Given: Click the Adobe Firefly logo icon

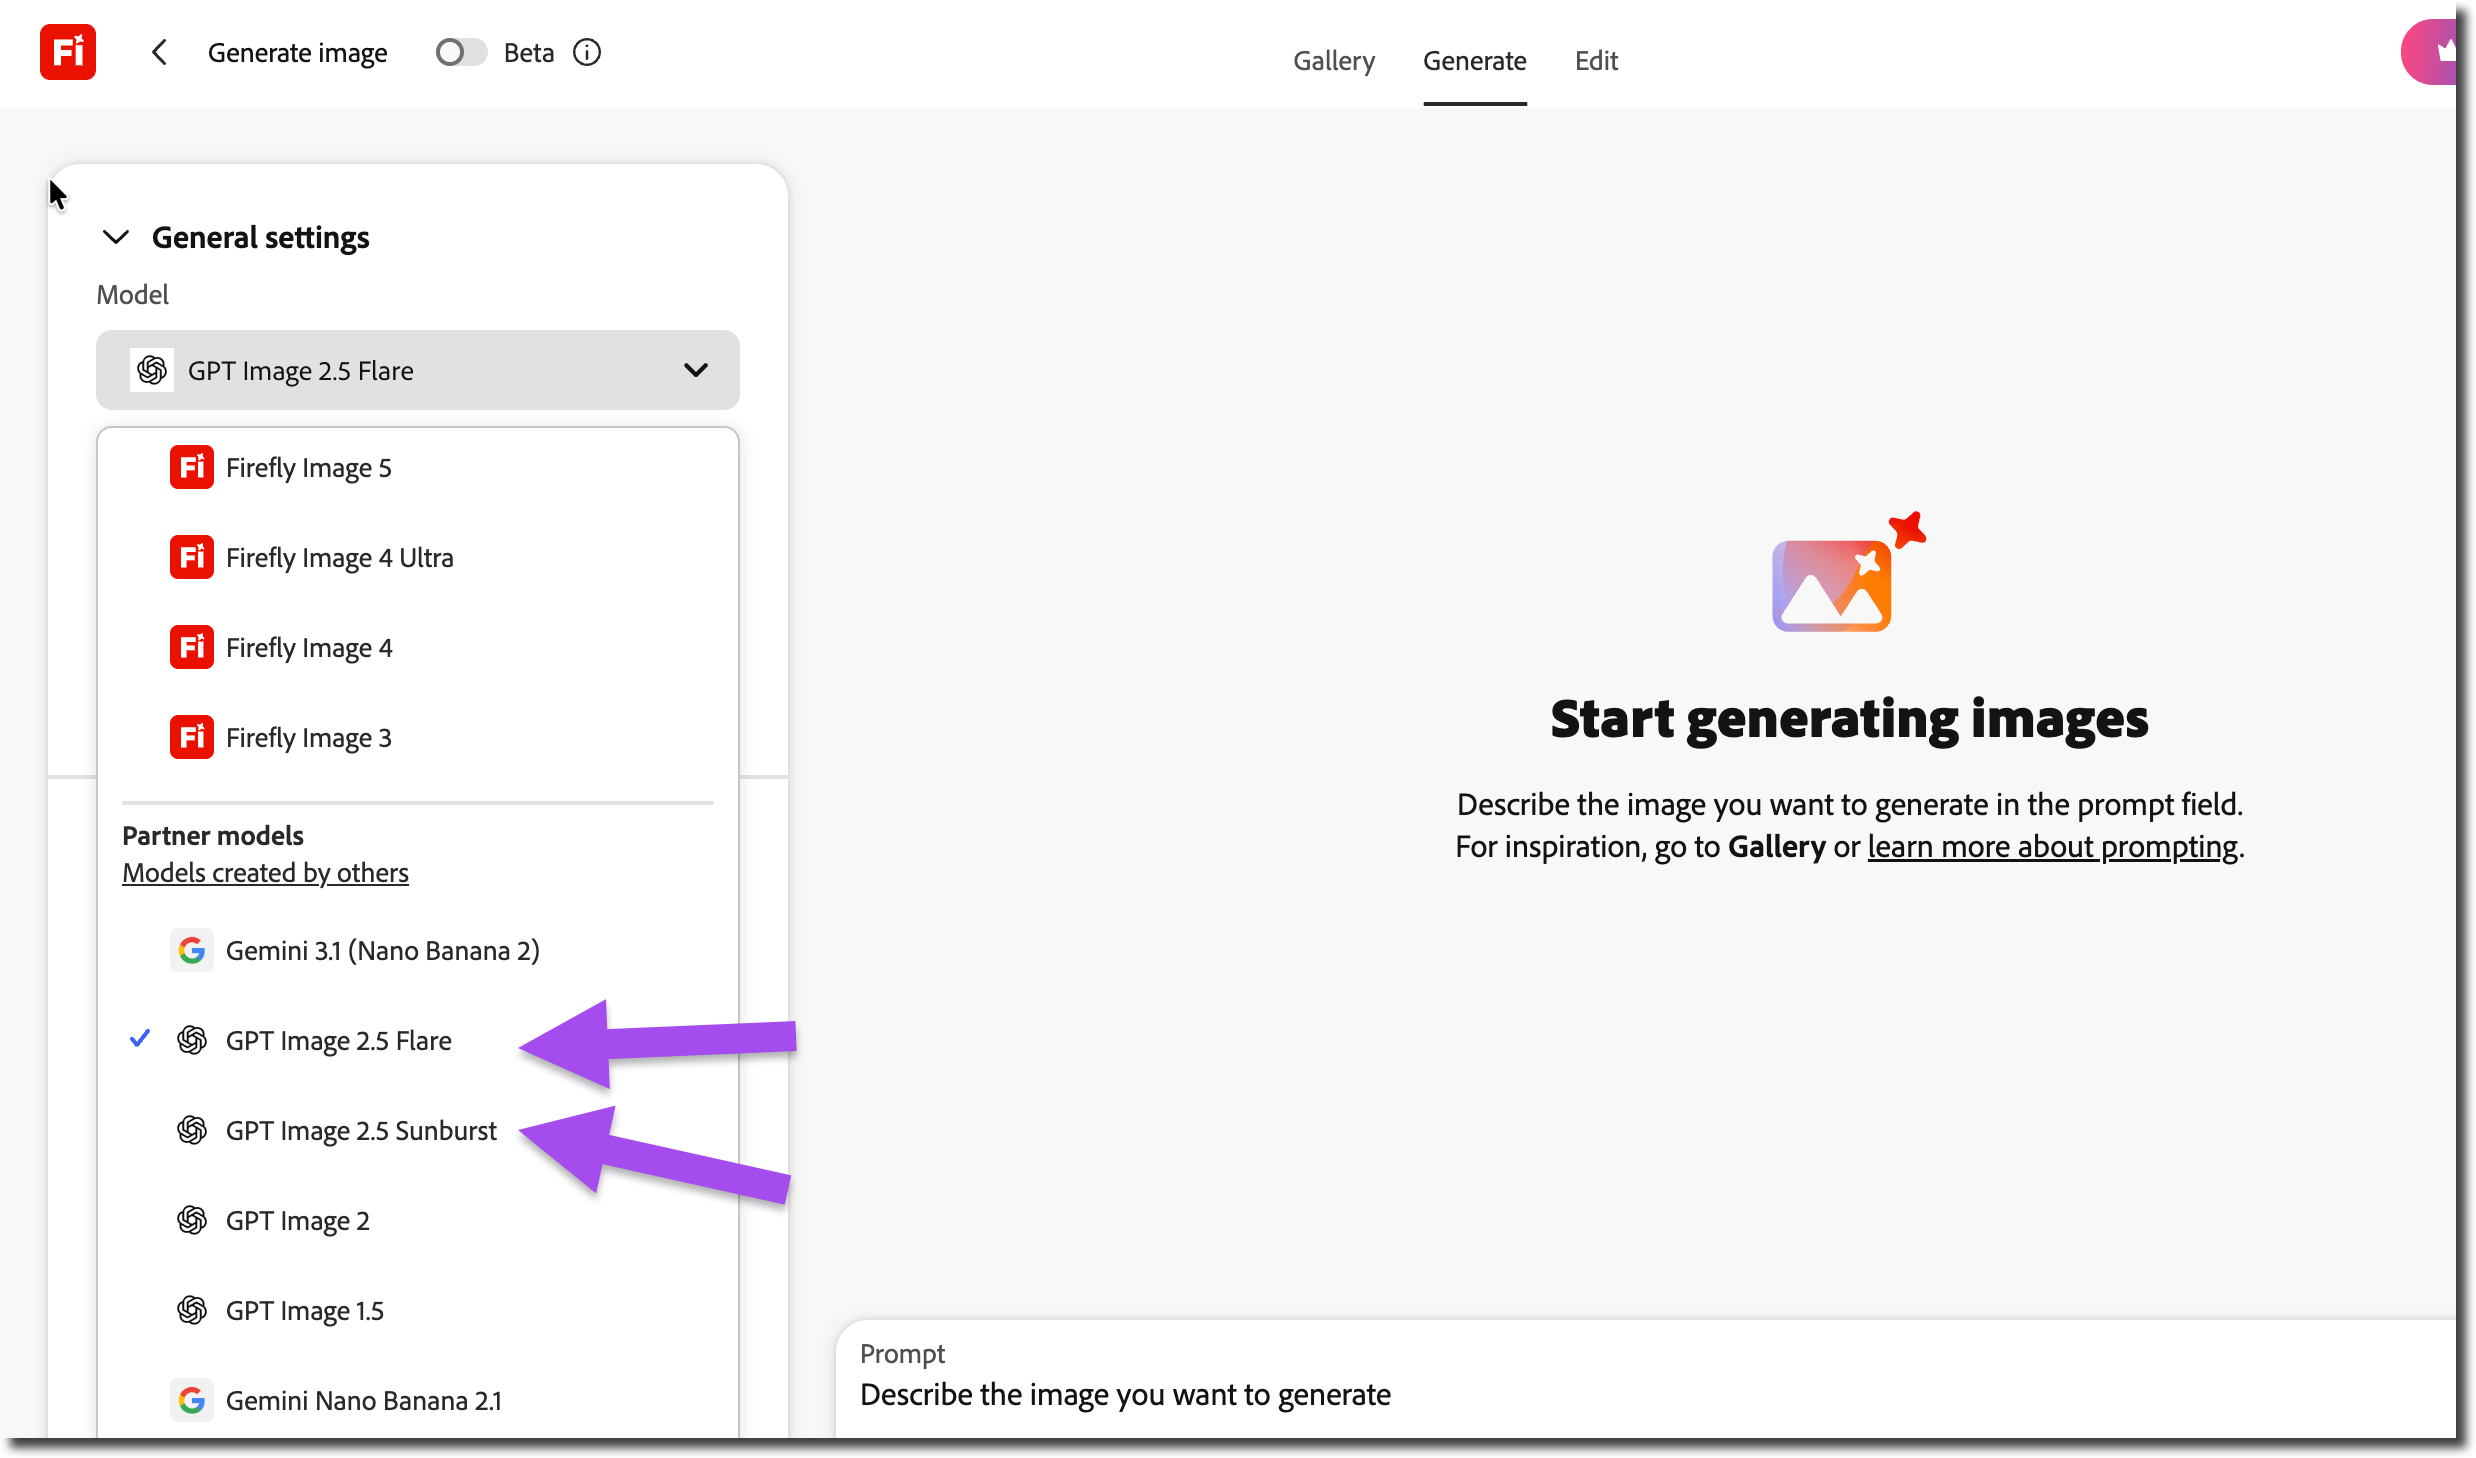Looking at the screenshot, I should point(68,52).
